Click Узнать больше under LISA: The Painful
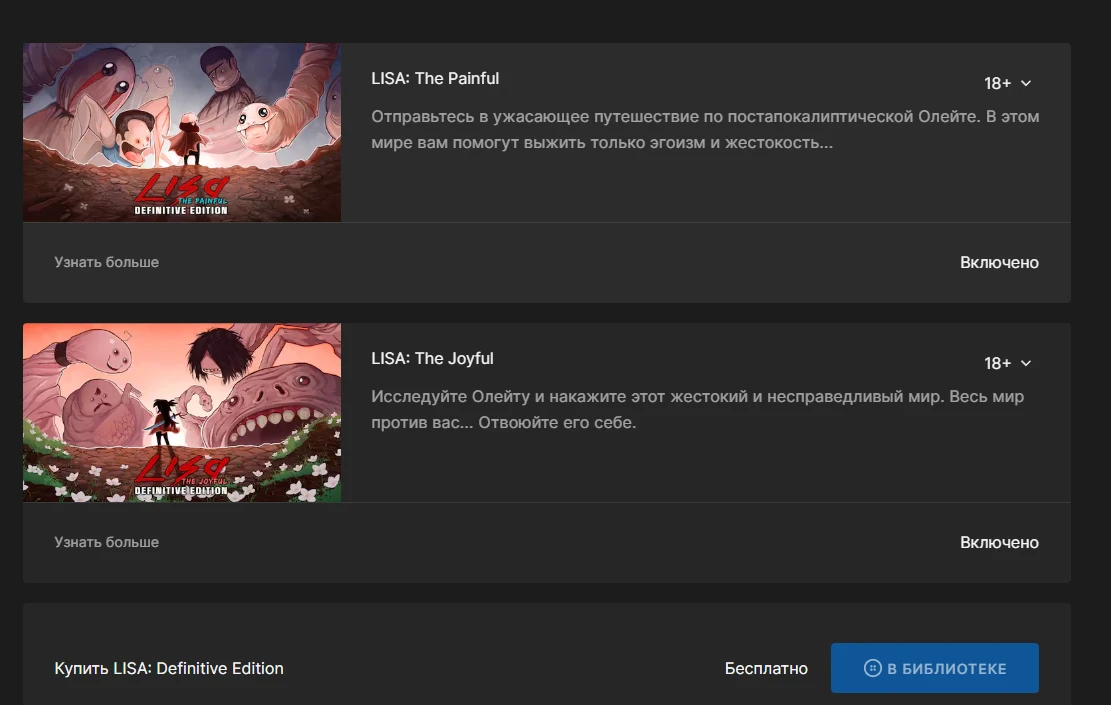The height and width of the screenshot is (705, 1111). 106,262
